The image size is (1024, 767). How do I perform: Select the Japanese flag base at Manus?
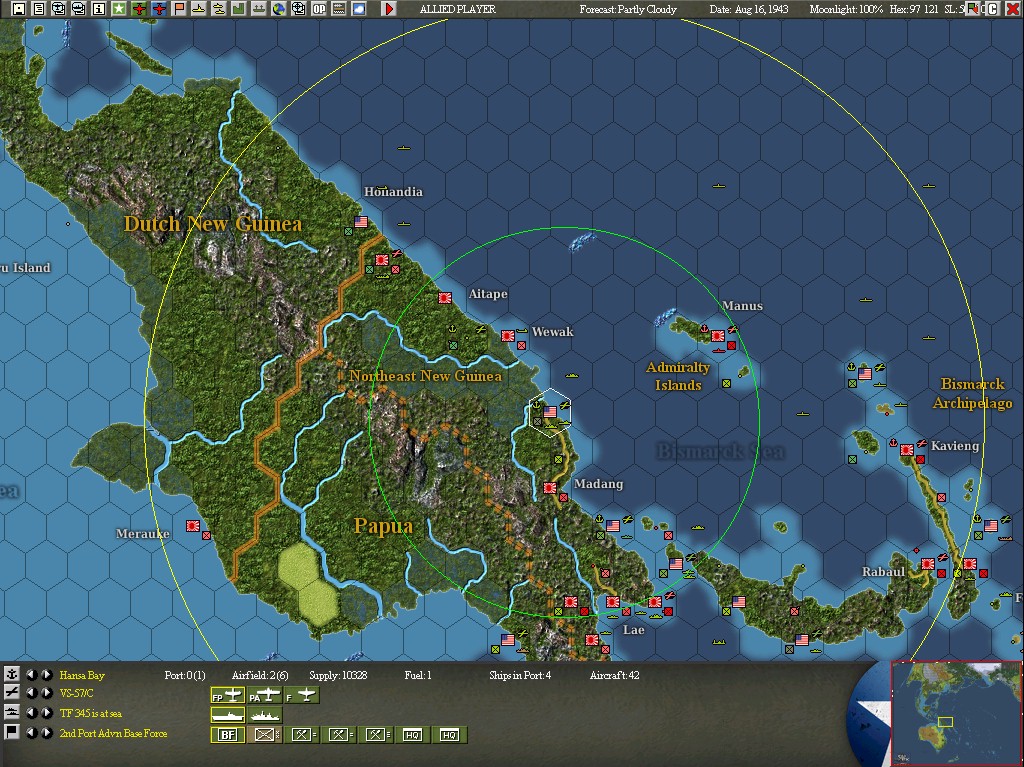click(718, 336)
